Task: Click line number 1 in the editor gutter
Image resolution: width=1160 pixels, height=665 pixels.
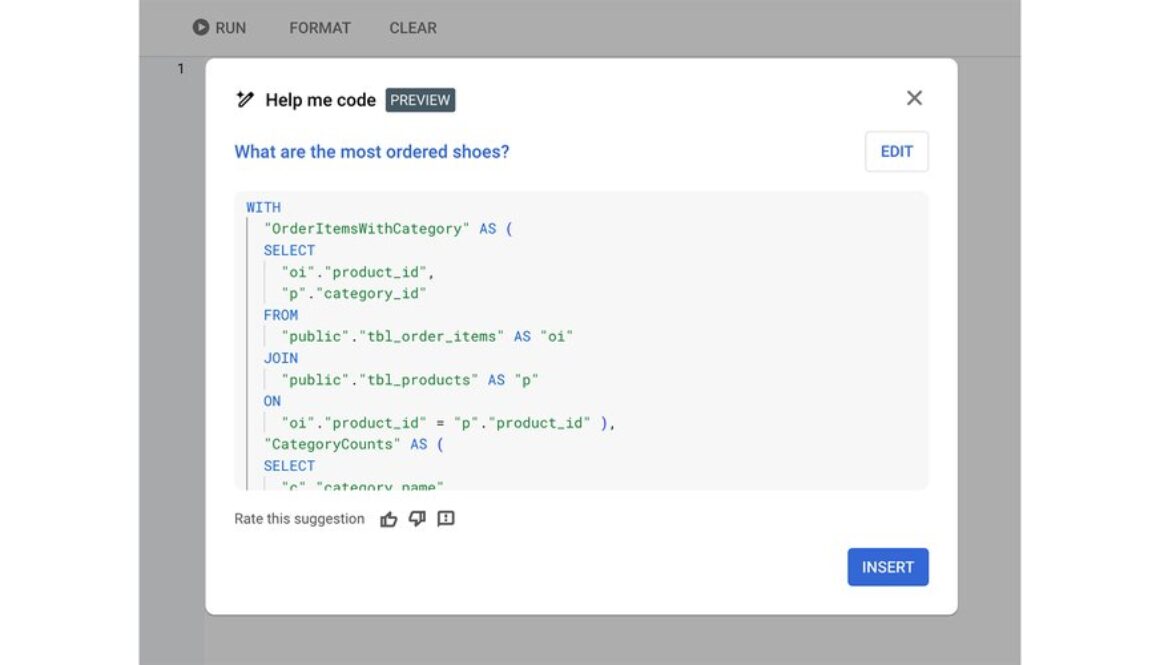Action: (x=179, y=68)
